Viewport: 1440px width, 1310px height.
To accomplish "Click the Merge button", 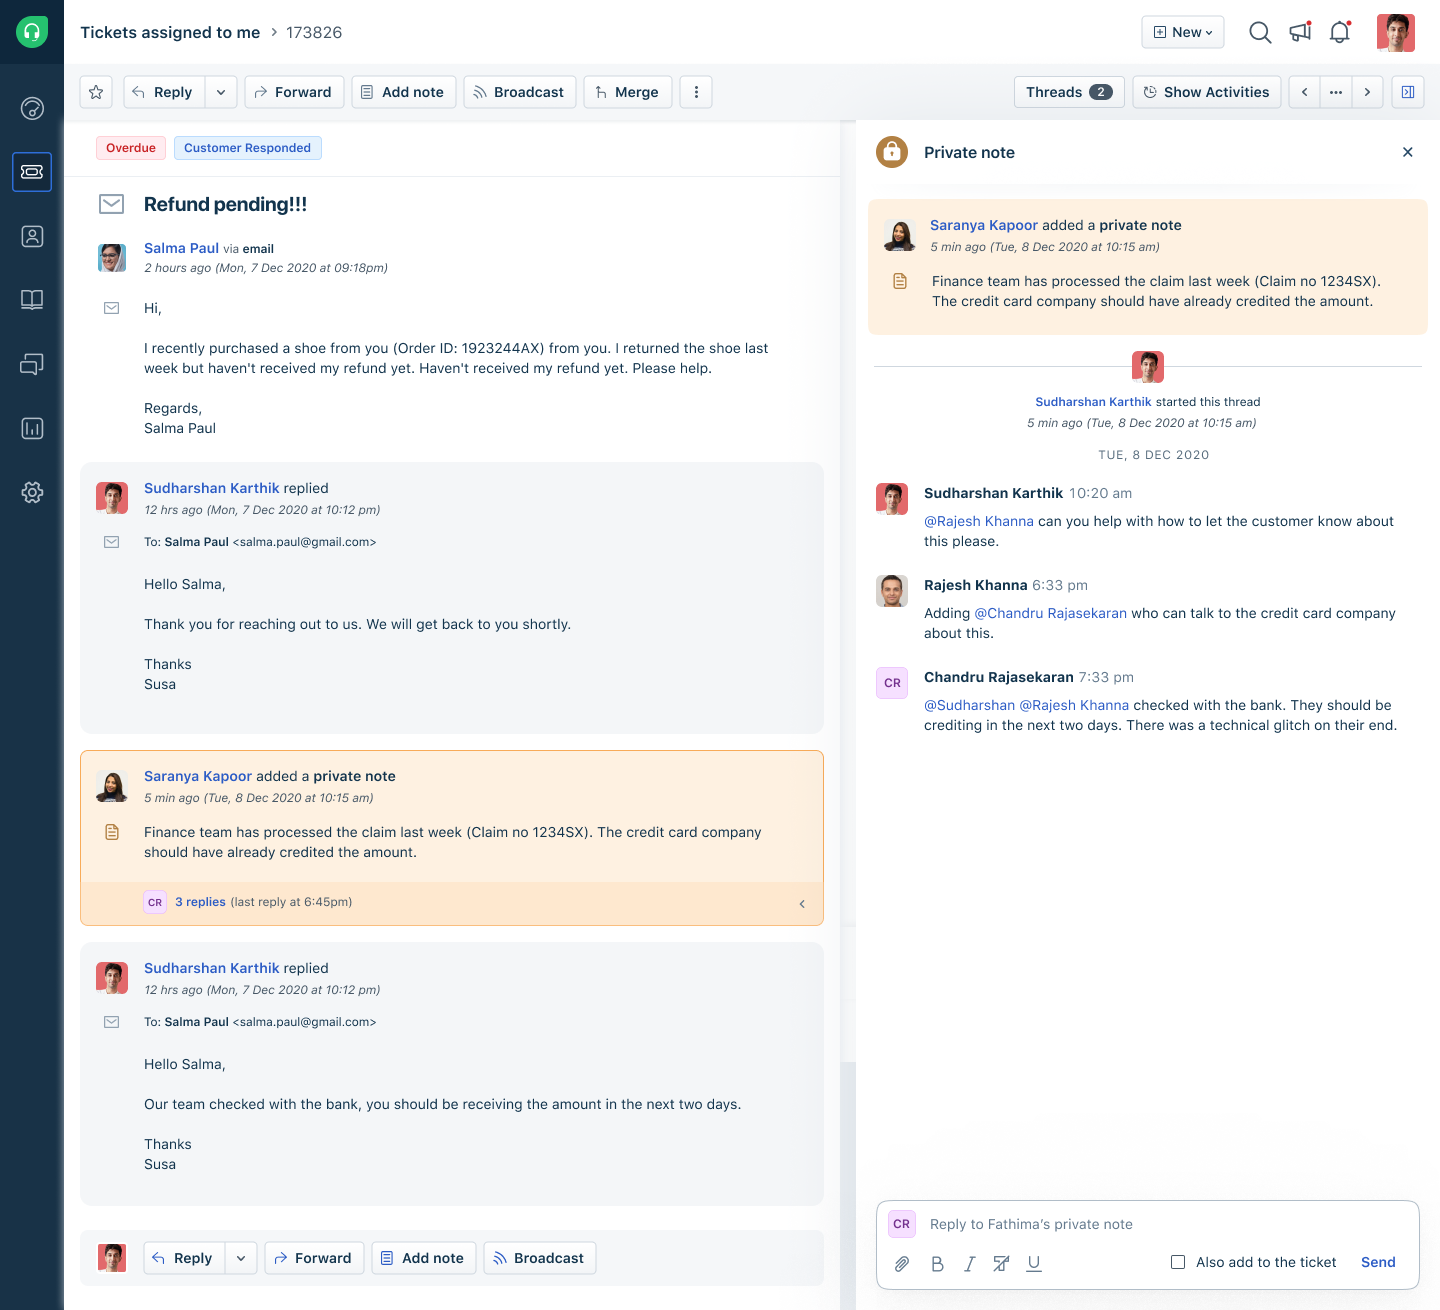I will tap(627, 92).
